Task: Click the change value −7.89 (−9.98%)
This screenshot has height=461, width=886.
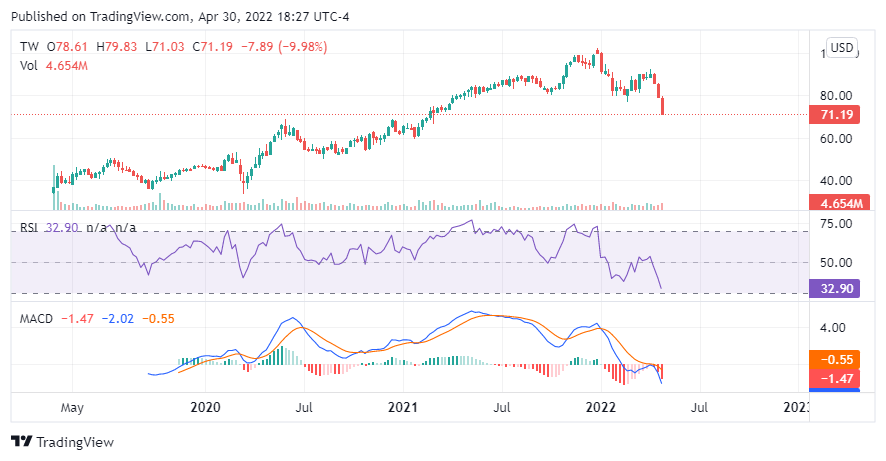Action: 284,47
